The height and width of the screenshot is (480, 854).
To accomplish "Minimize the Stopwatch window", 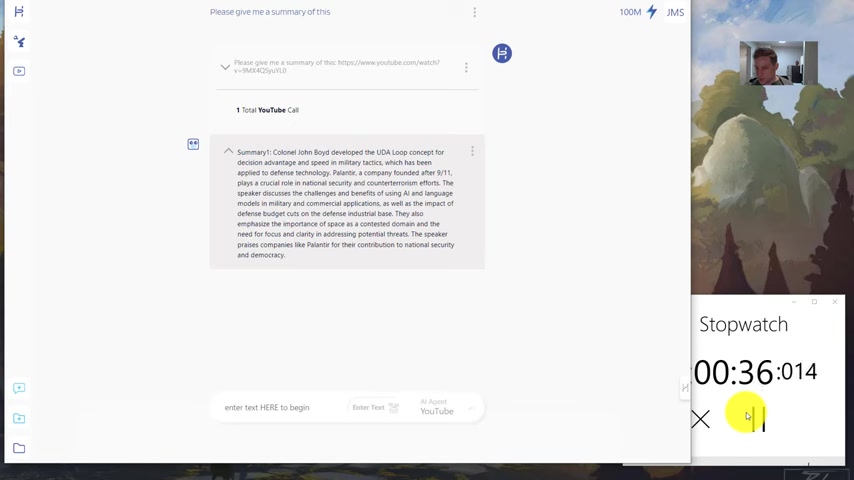I will coord(794,301).
